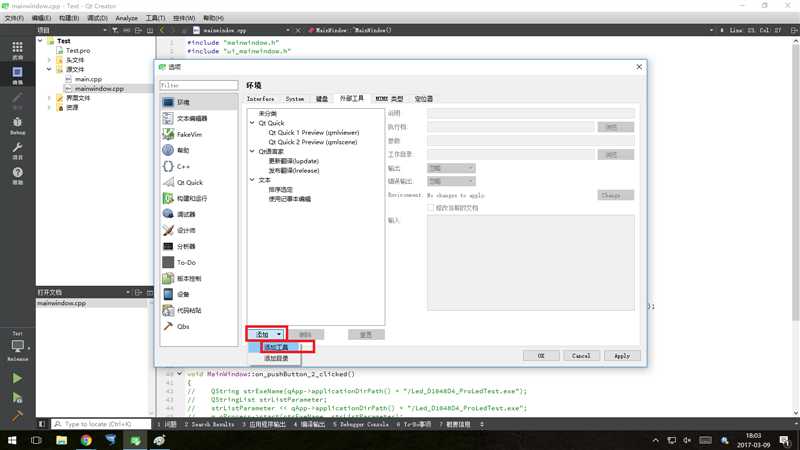The image size is (800, 450).
Task: Run the project with the green play icon
Action: click(17, 378)
